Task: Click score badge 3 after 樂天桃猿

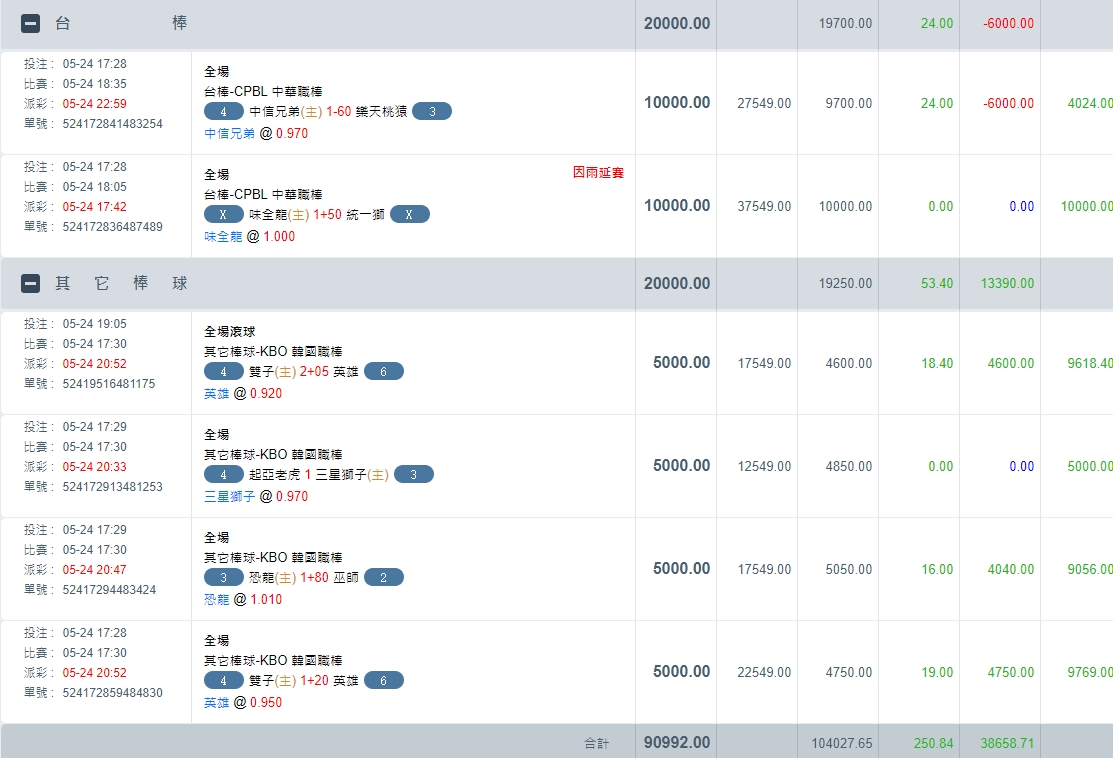Action: (432, 112)
